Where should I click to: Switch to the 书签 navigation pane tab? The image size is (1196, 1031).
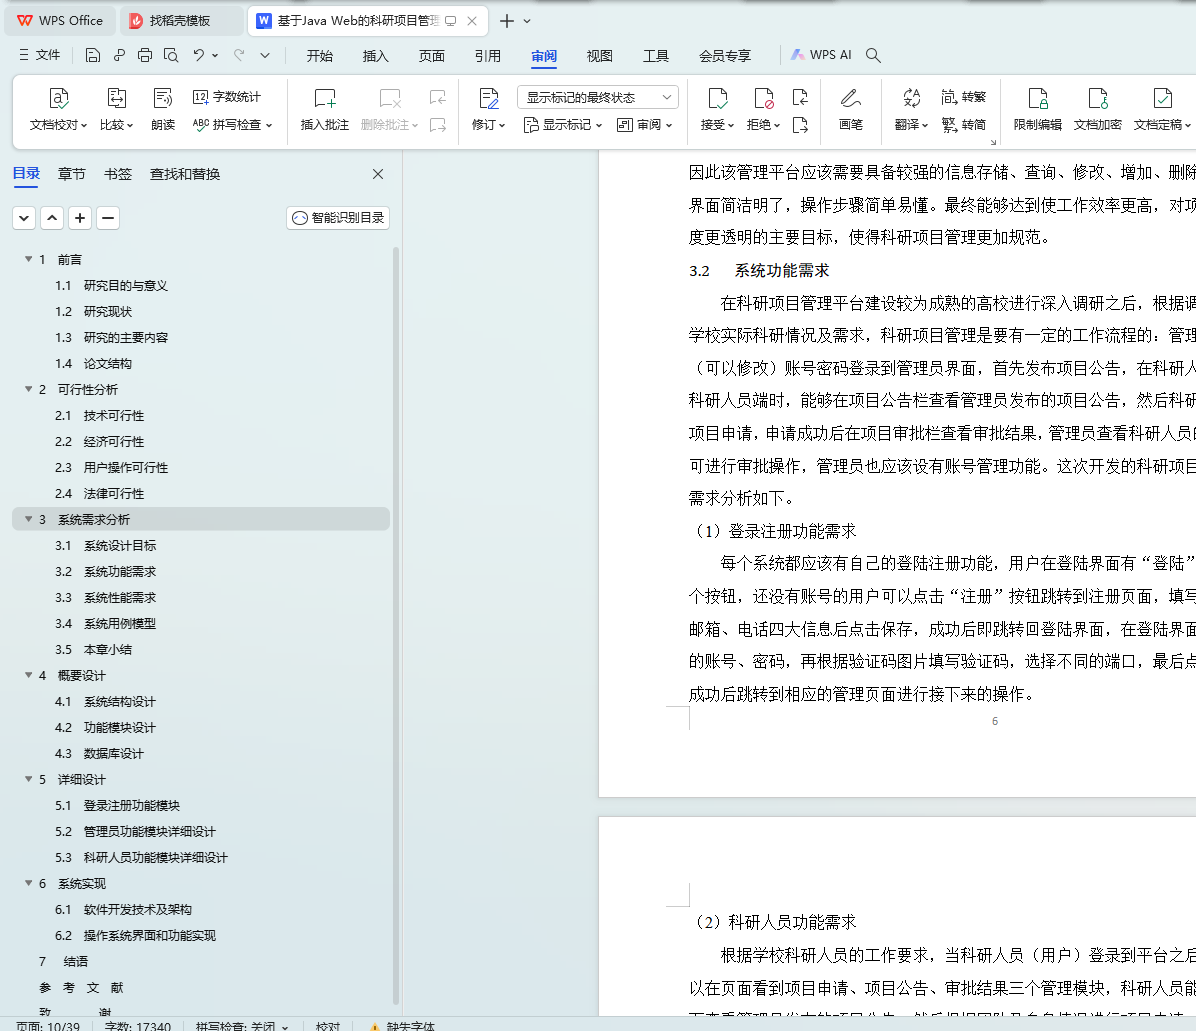(x=117, y=174)
